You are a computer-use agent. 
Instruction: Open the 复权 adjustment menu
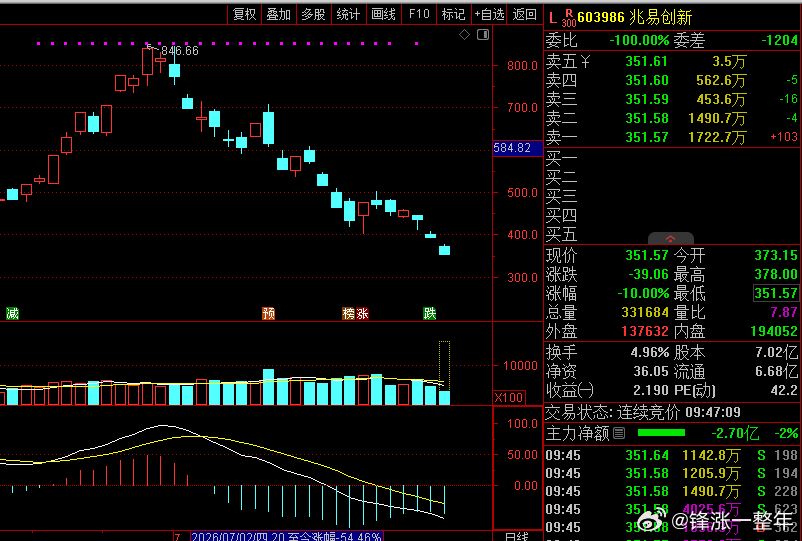click(244, 14)
